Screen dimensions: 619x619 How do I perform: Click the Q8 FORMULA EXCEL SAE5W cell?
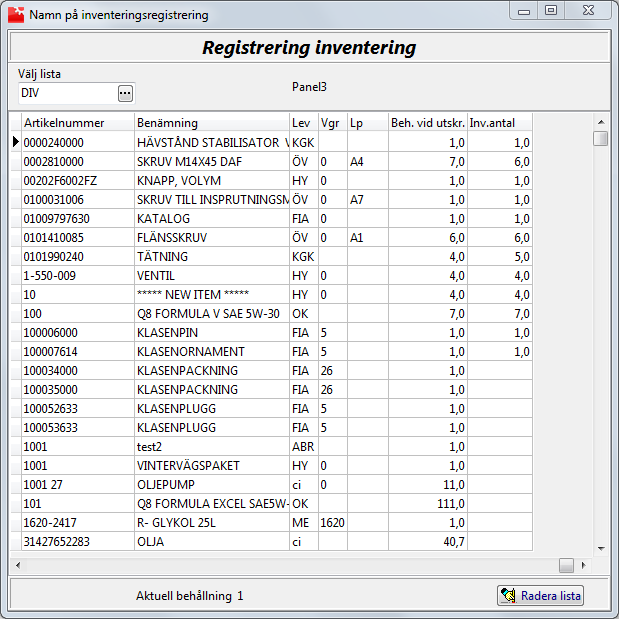click(212, 503)
